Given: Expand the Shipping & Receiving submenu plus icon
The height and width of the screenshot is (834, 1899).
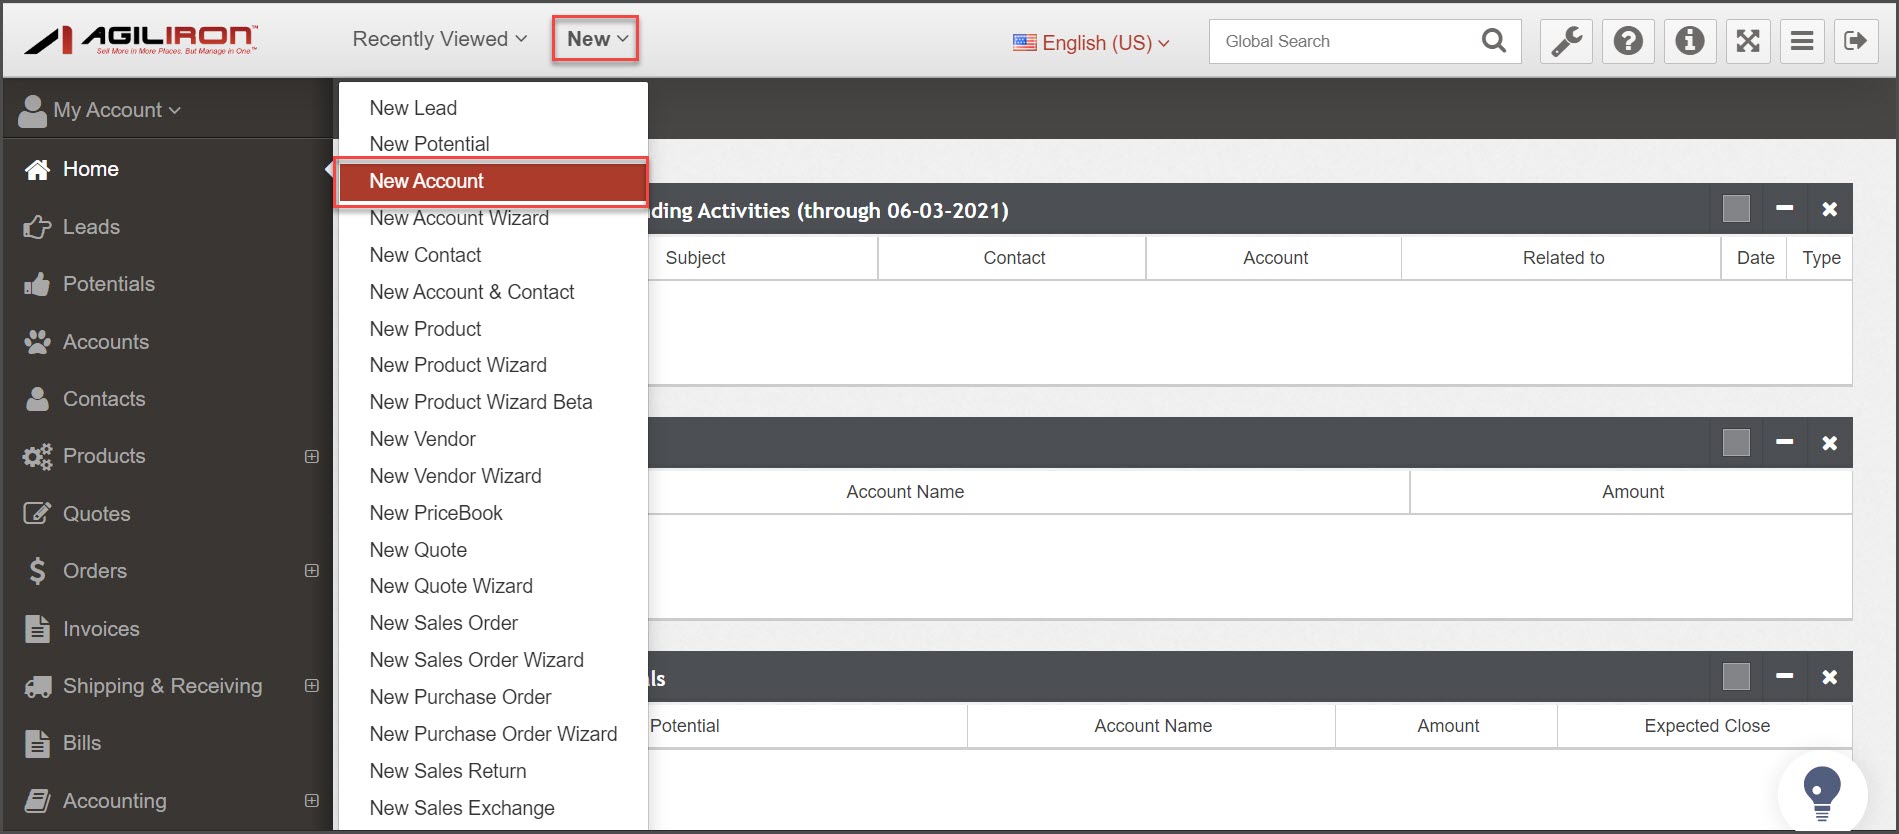Looking at the screenshot, I should [x=312, y=686].
